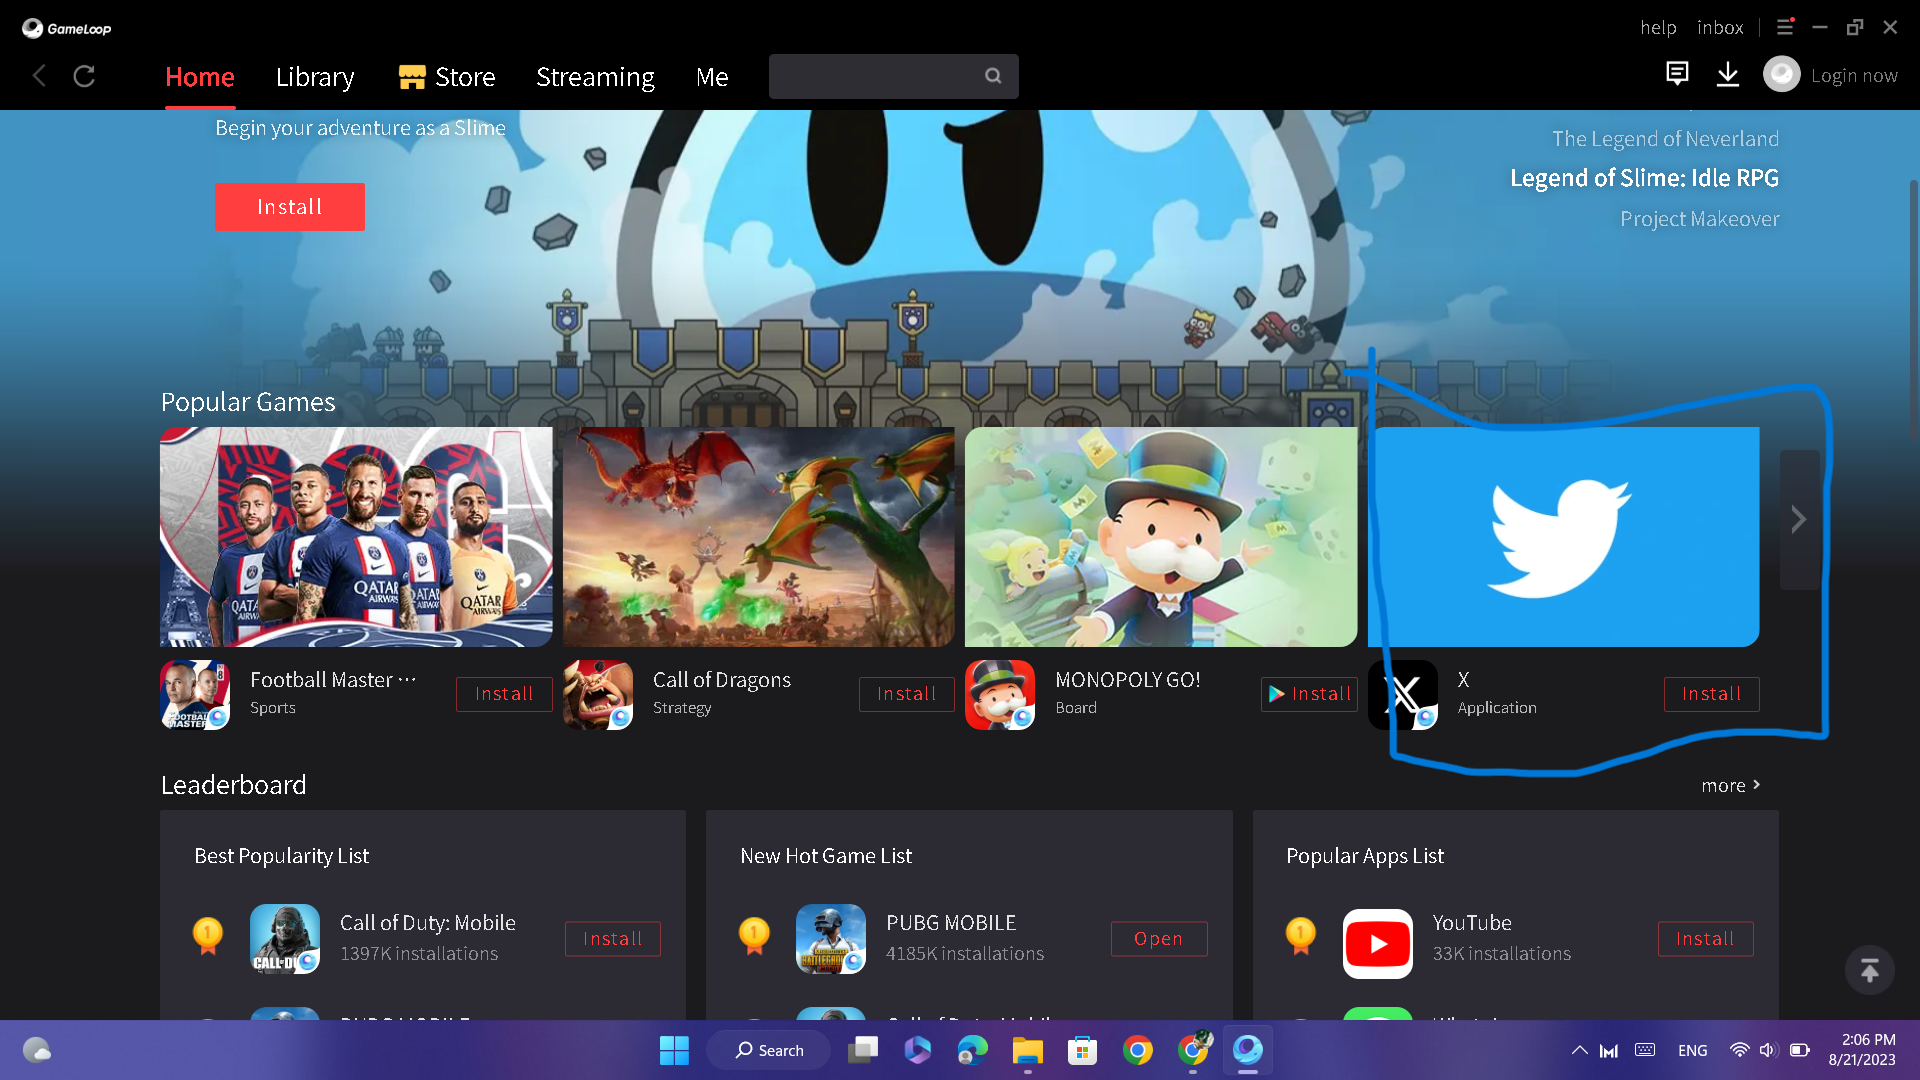
Task: Expand the Popular Games carousel with right chevron
Action: (x=1799, y=519)
